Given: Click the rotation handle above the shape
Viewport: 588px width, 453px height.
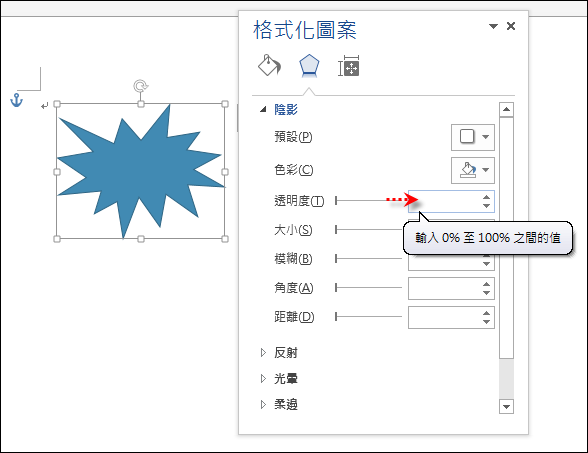Looking at the screenshot, I should [141, 86].
